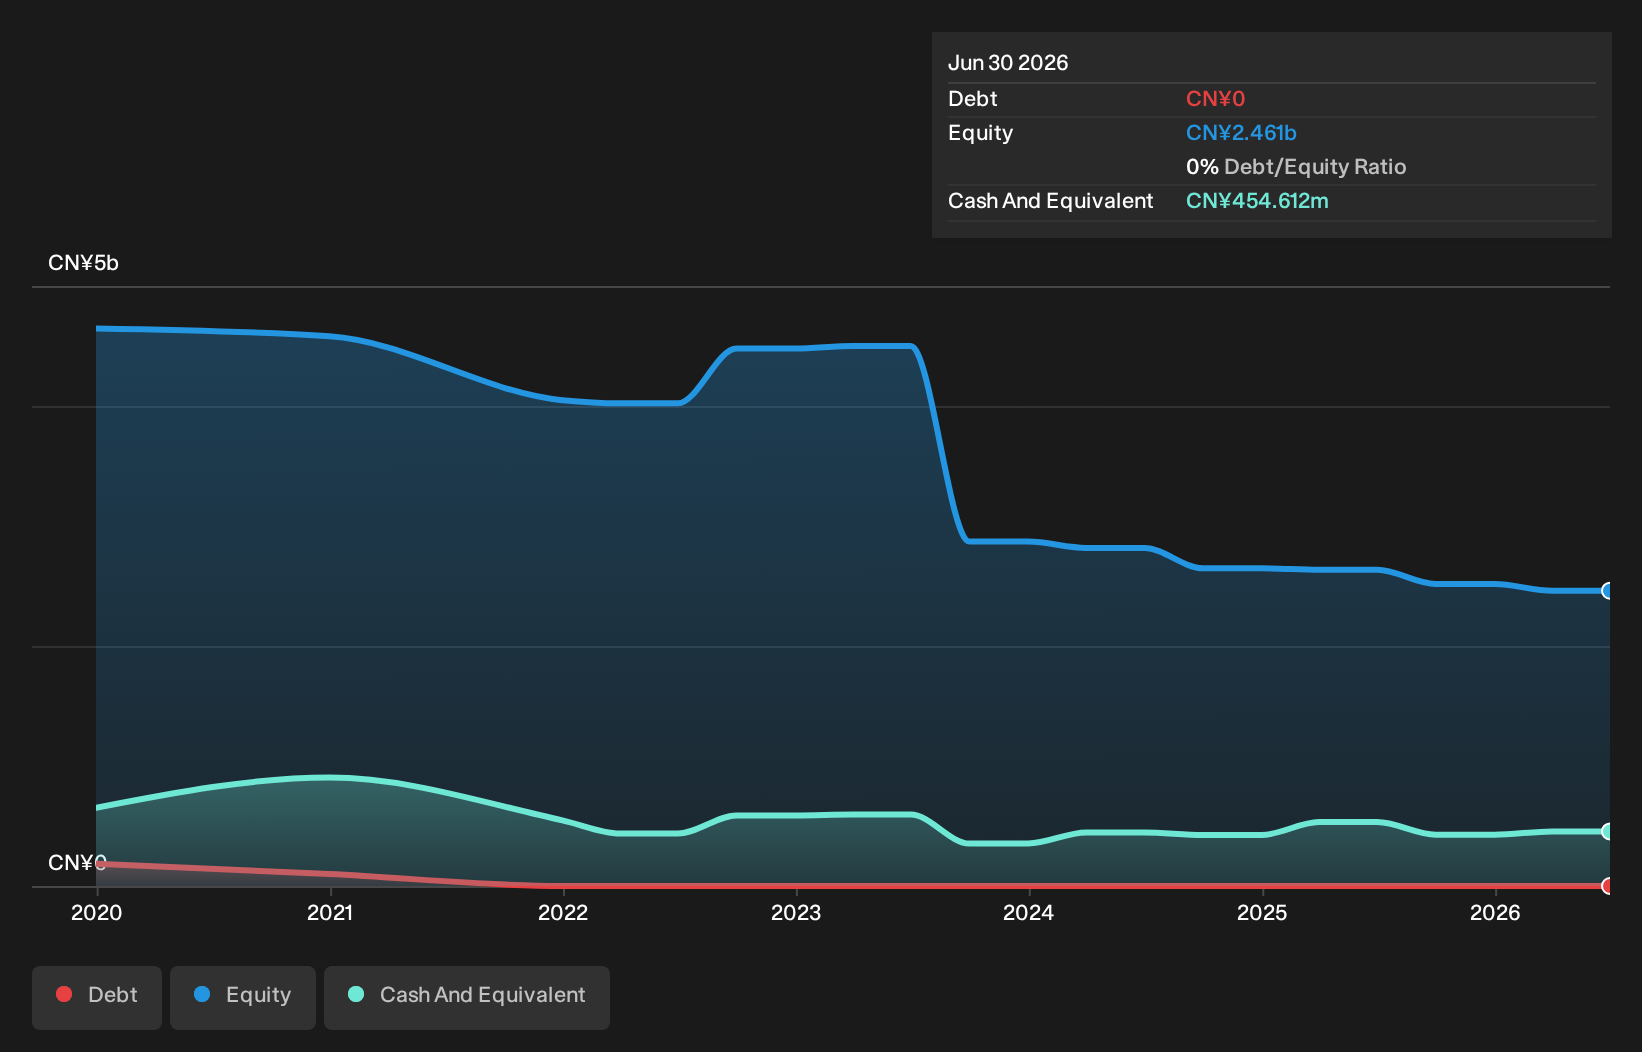Click the 2022 x-axis label
Screen dimensions: 1642x1052
563,912
